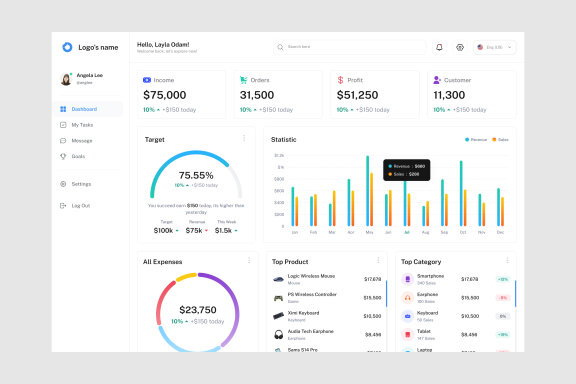576x384 pixels.
Task: Click the Ximi Keyboard product image
Action: [x=278, y=316]
